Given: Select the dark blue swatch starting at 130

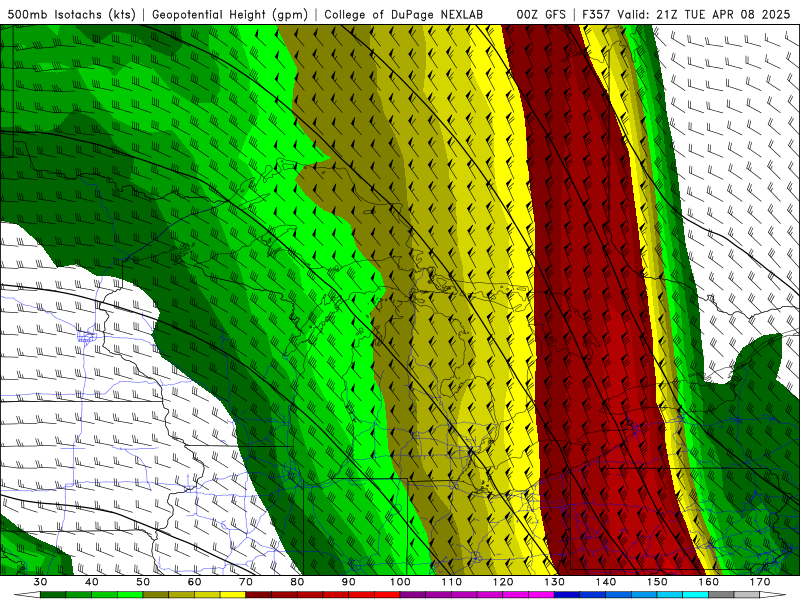Looking at the screenshot, I should (x=567, y=594).
